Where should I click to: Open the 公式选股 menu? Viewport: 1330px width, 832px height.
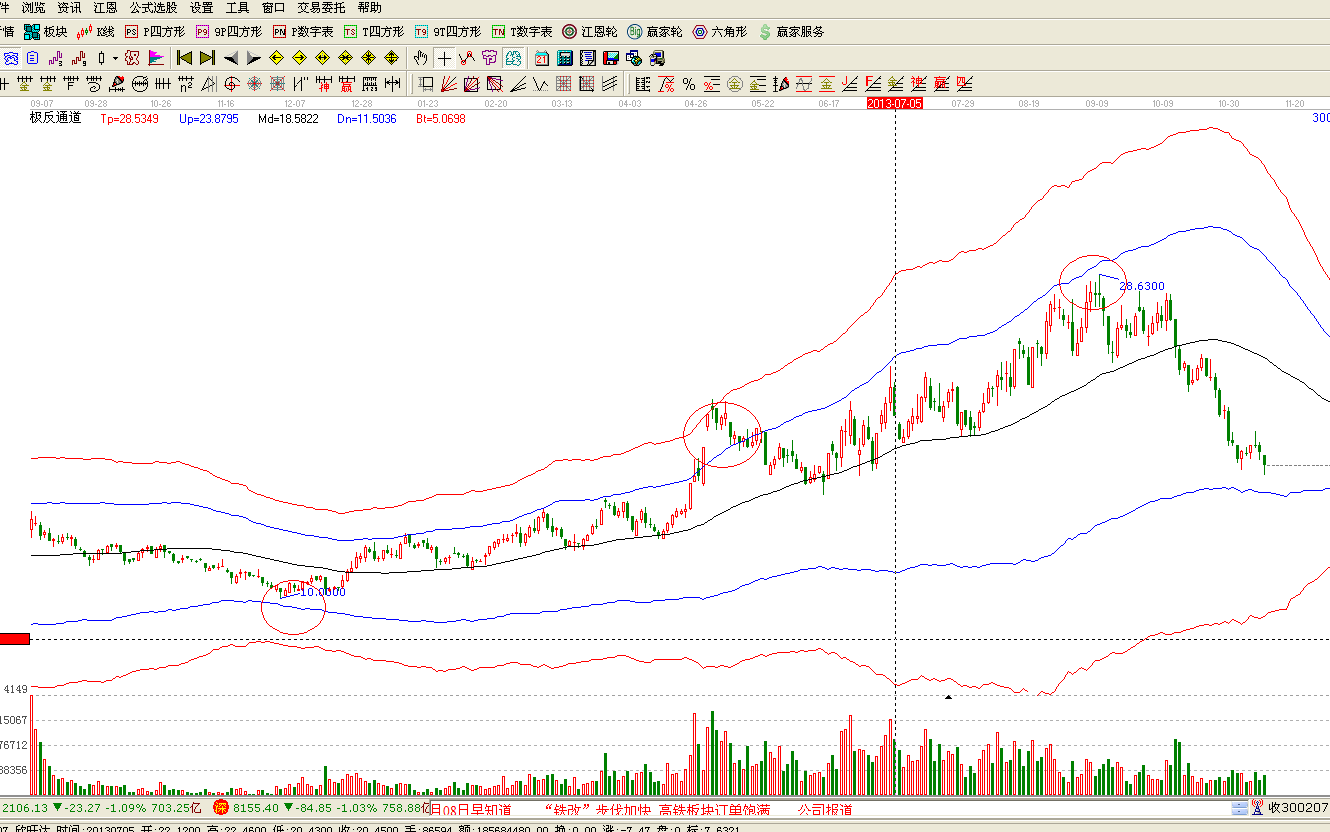click(x=153, y=8)
